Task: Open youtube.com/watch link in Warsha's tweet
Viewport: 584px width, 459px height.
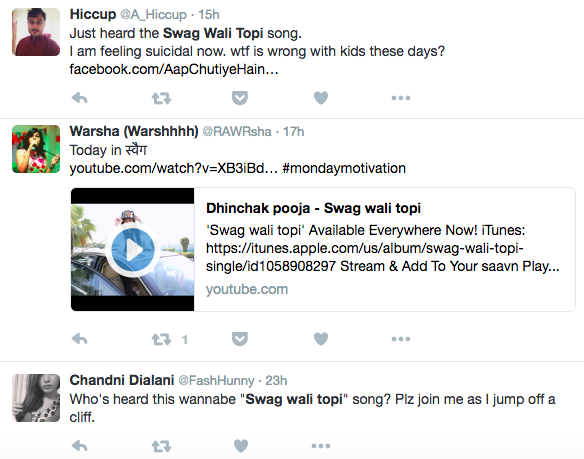Action: [x=174, y=168]
